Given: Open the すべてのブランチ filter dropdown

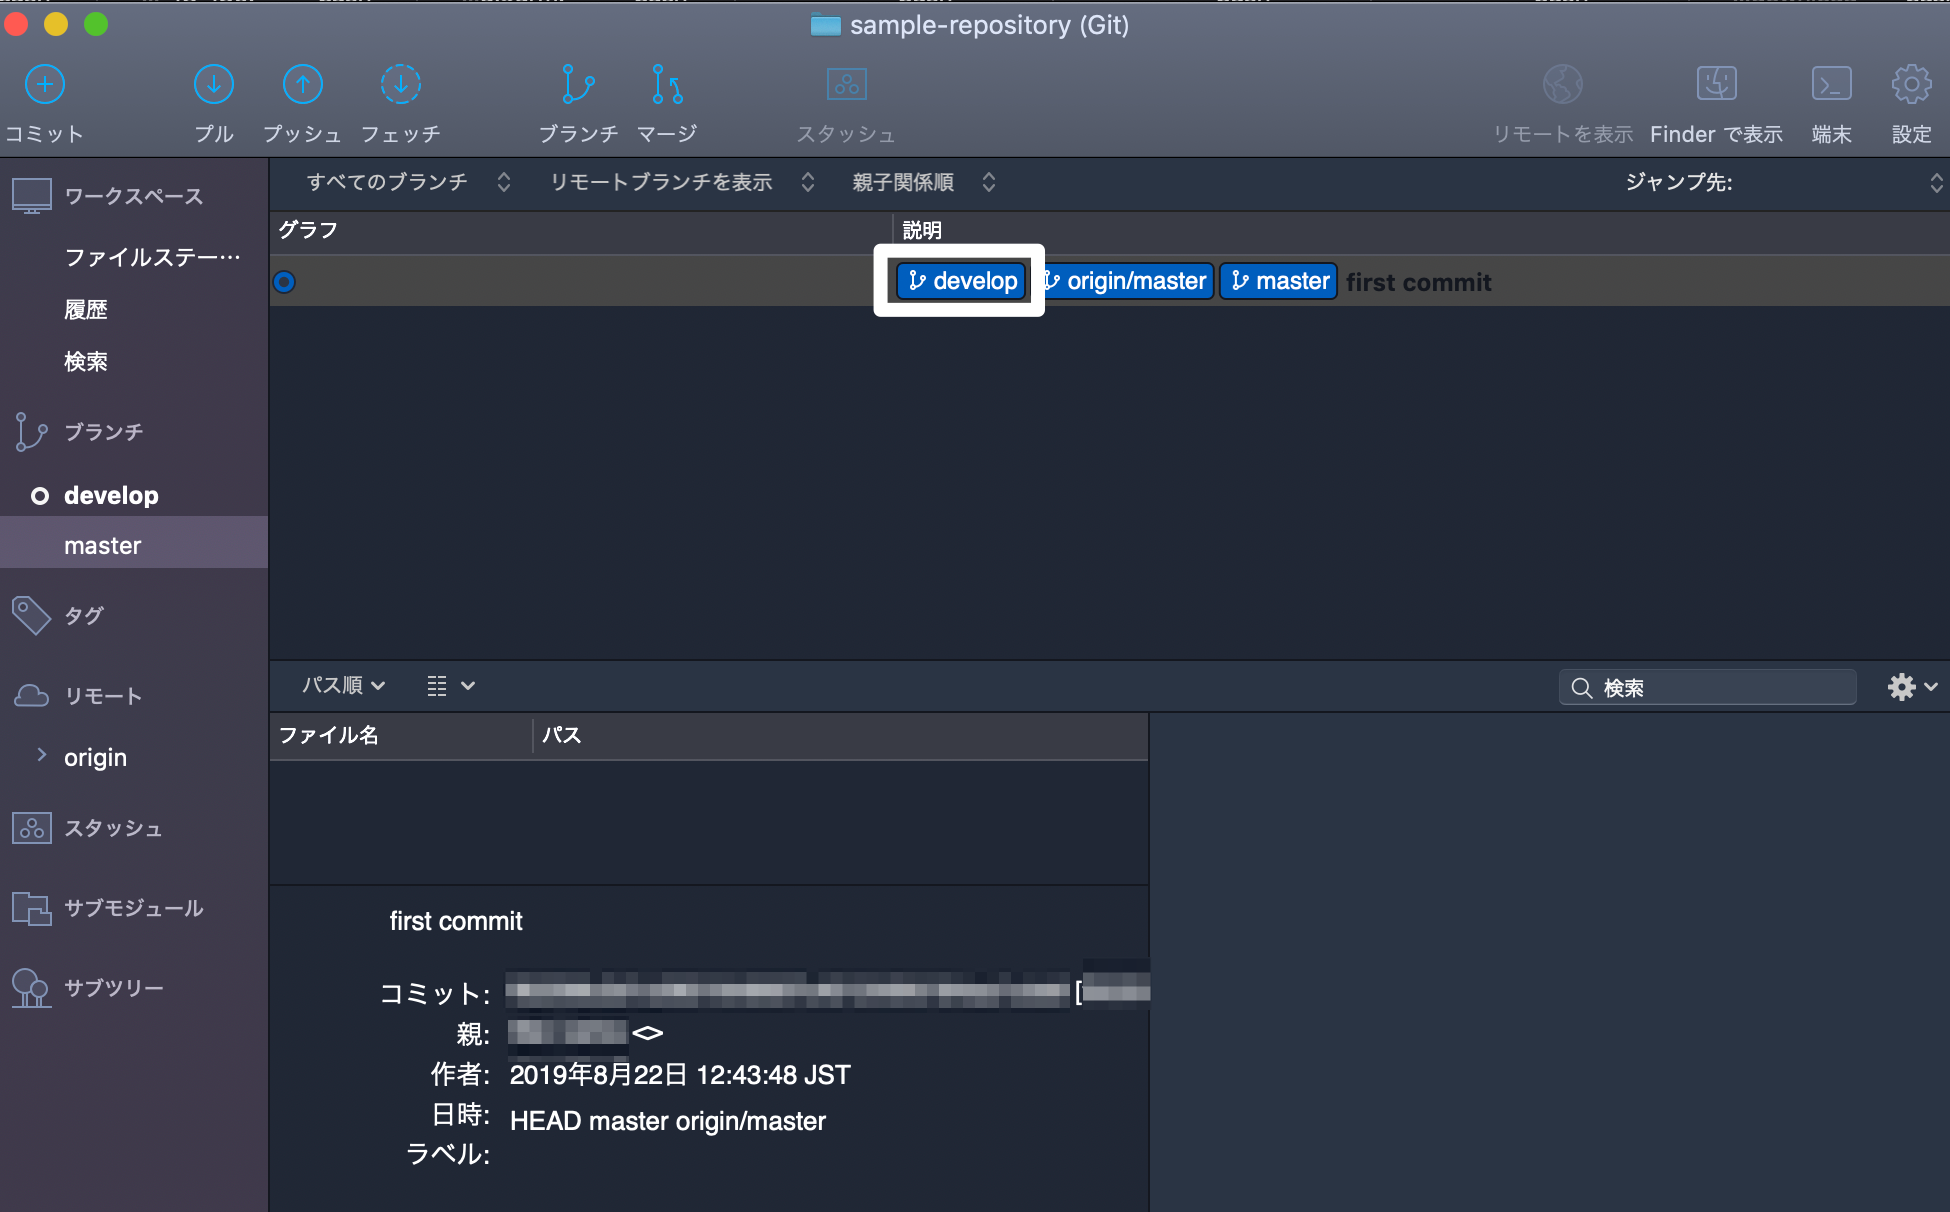Looking at the screenshot, I should tap(400, 182).
